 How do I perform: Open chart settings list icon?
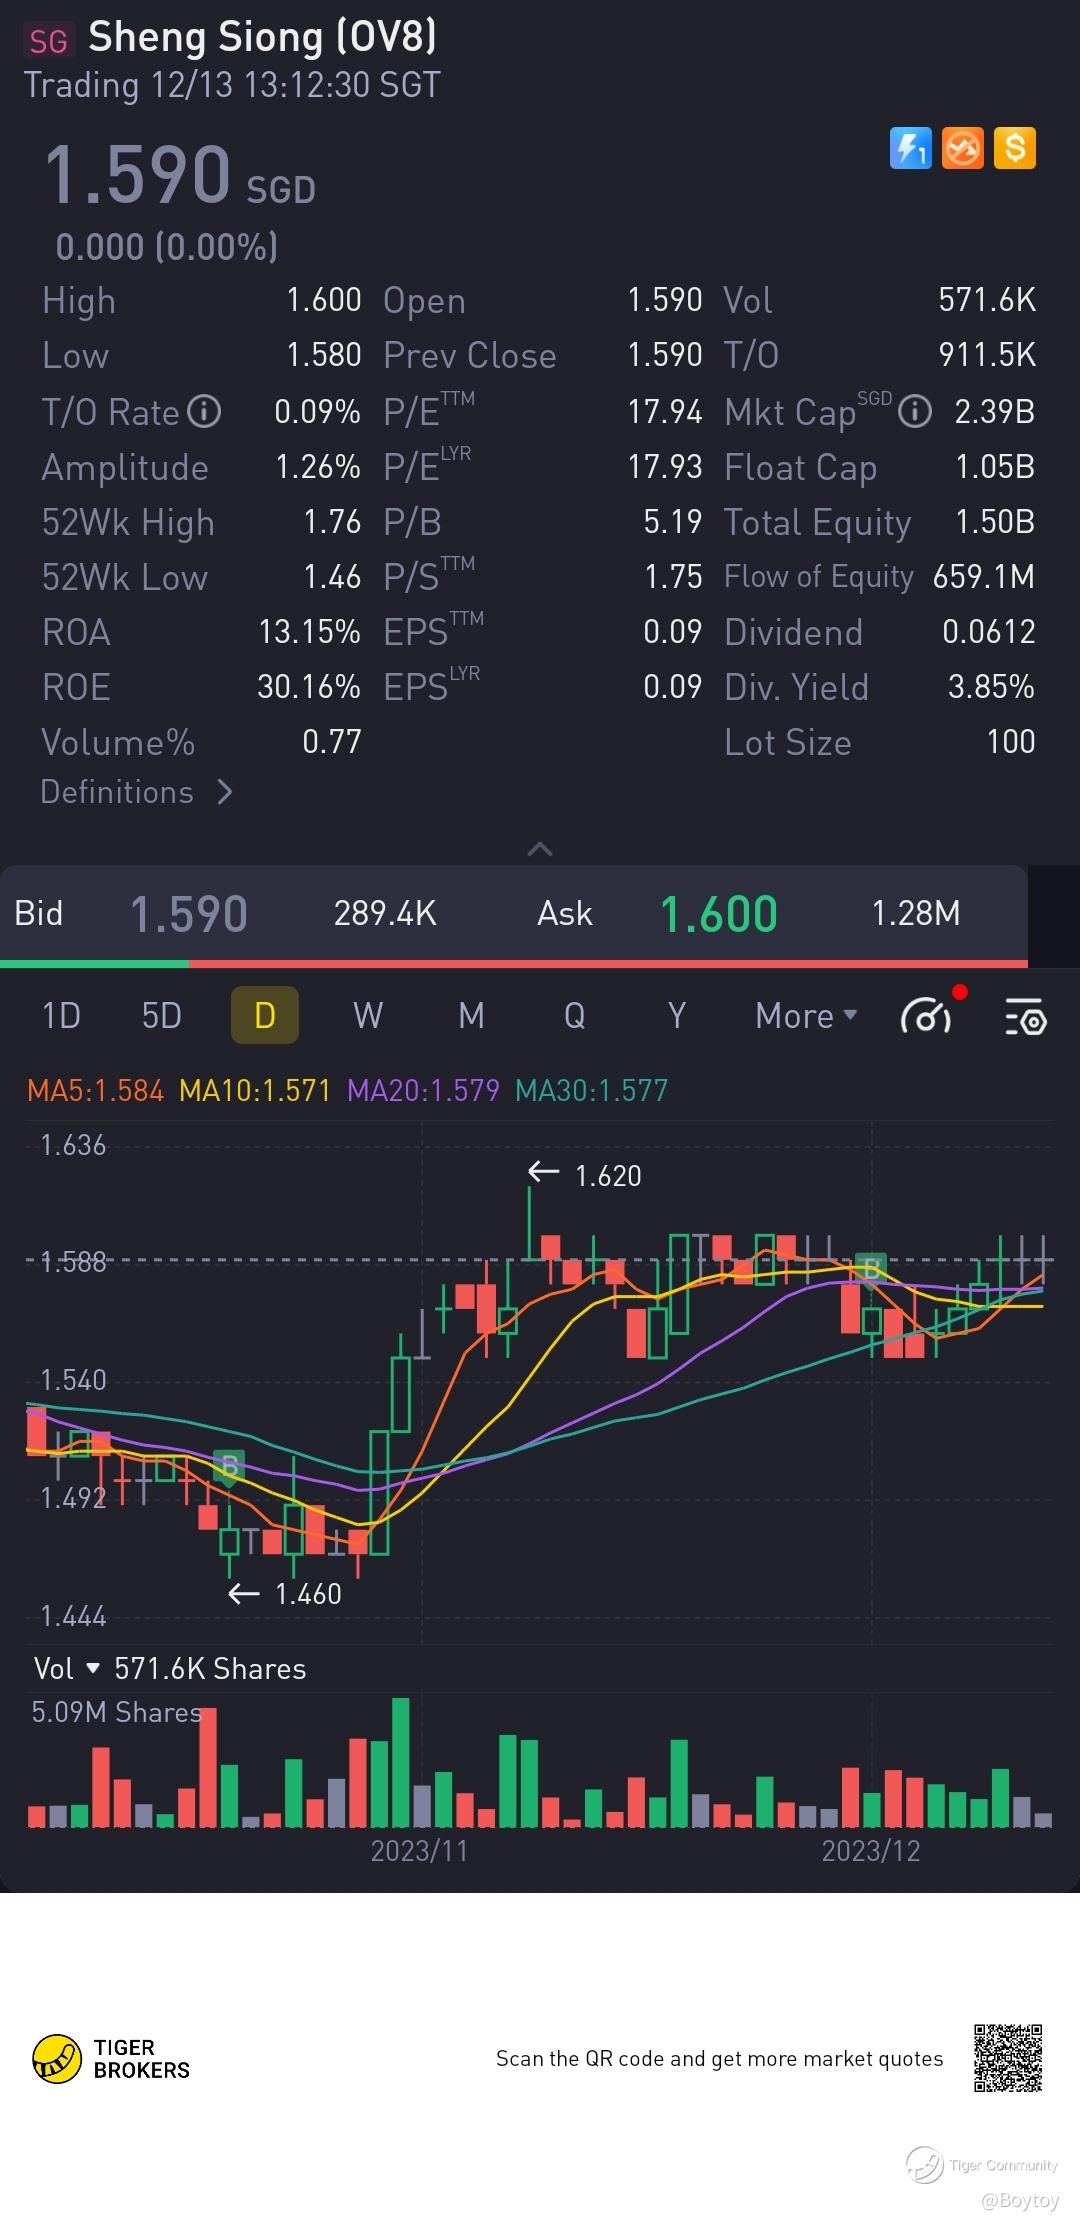pos(1025,1015)
